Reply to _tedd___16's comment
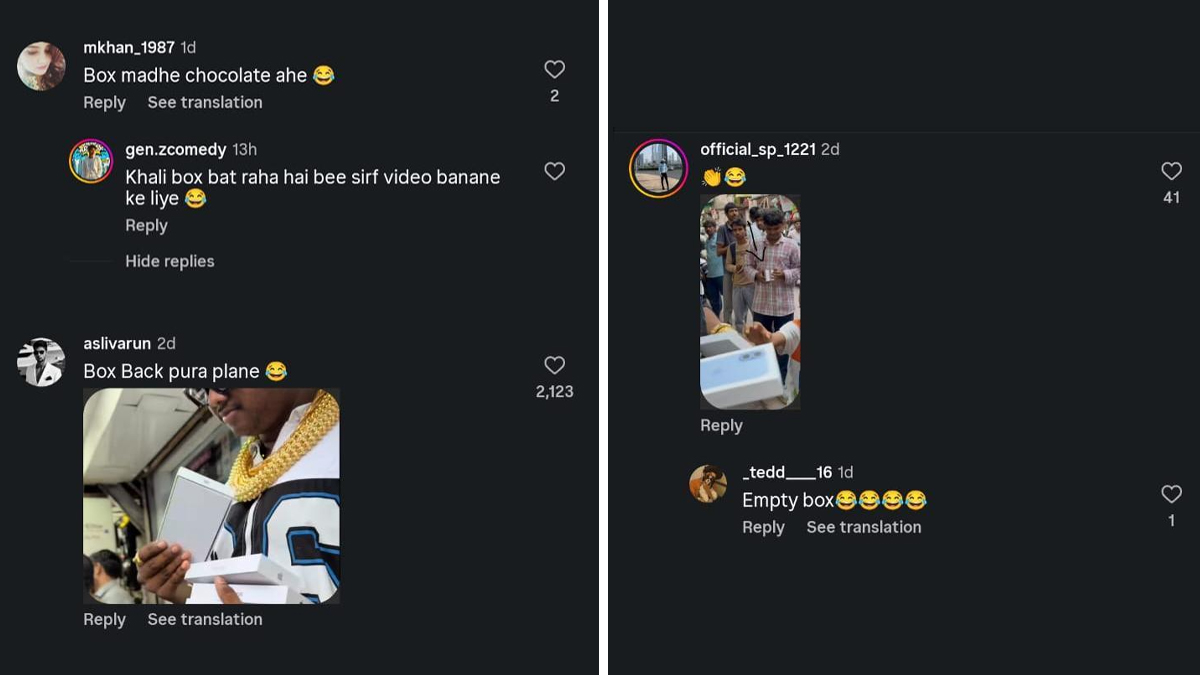Screen dimensions: 1200x675 763,527
